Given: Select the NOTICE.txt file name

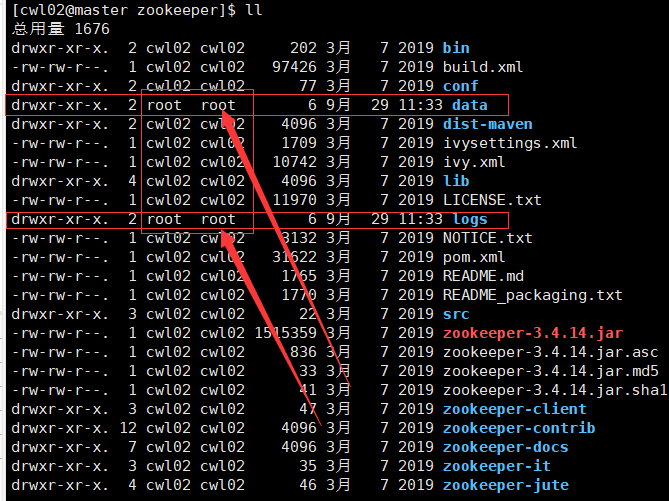Looking at the screenshot, I should pyautogui.click(x=488, y=238).
